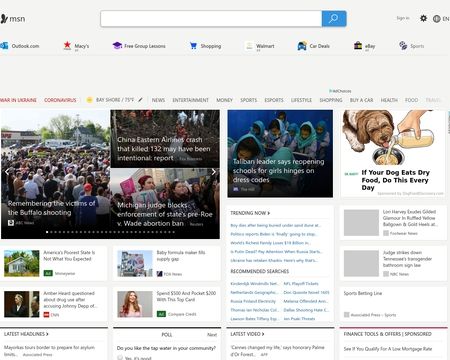Click 'NFL Playoff Tickets' recommended search
This screenshot has width=450, height=360.
(301, 283)
